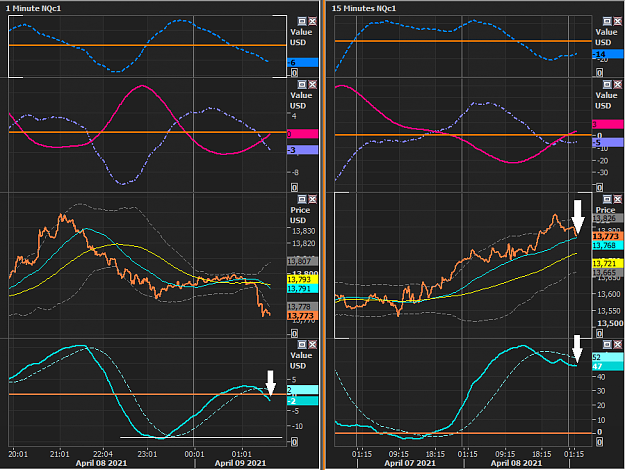Select the 1 Minute NQc1 chart title
625x470 pixels.
click(x=34, y=8)
